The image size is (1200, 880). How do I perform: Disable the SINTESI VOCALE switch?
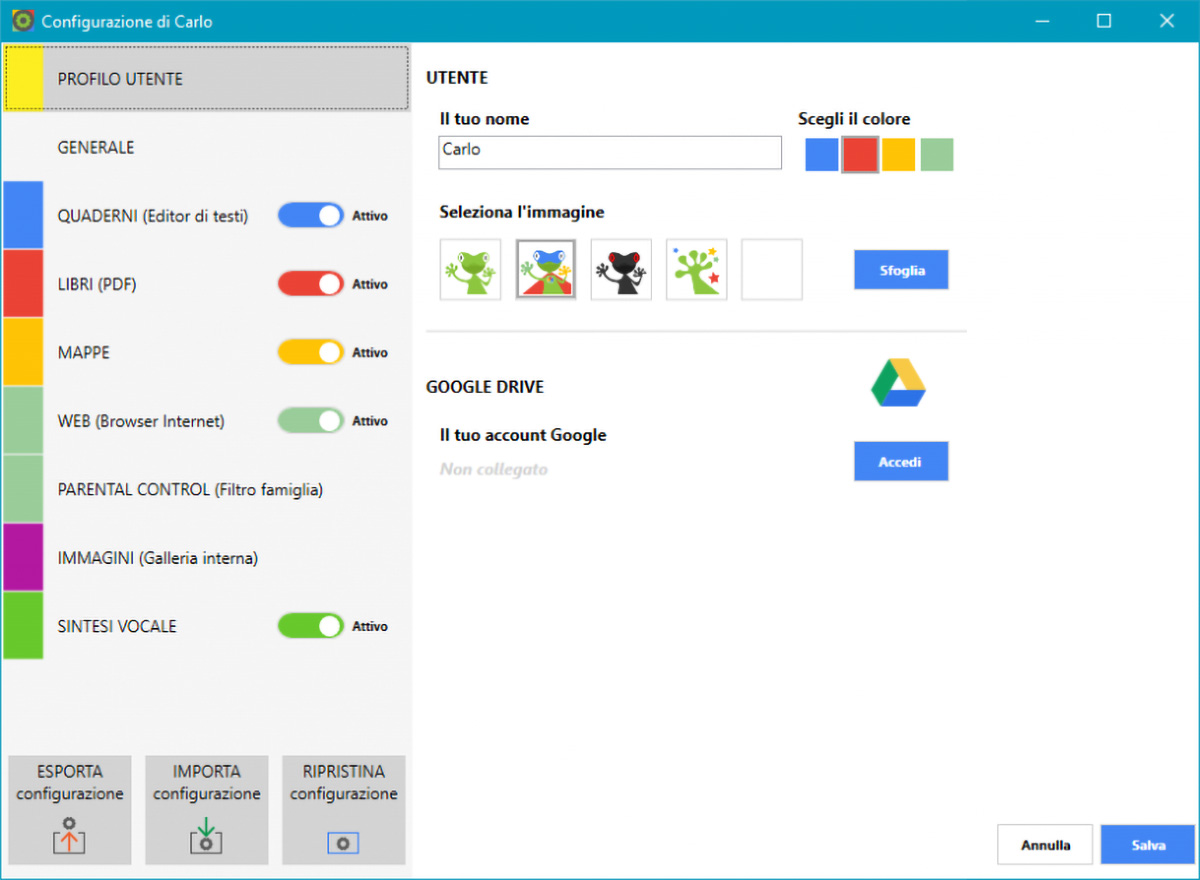[x=311, y=626]
